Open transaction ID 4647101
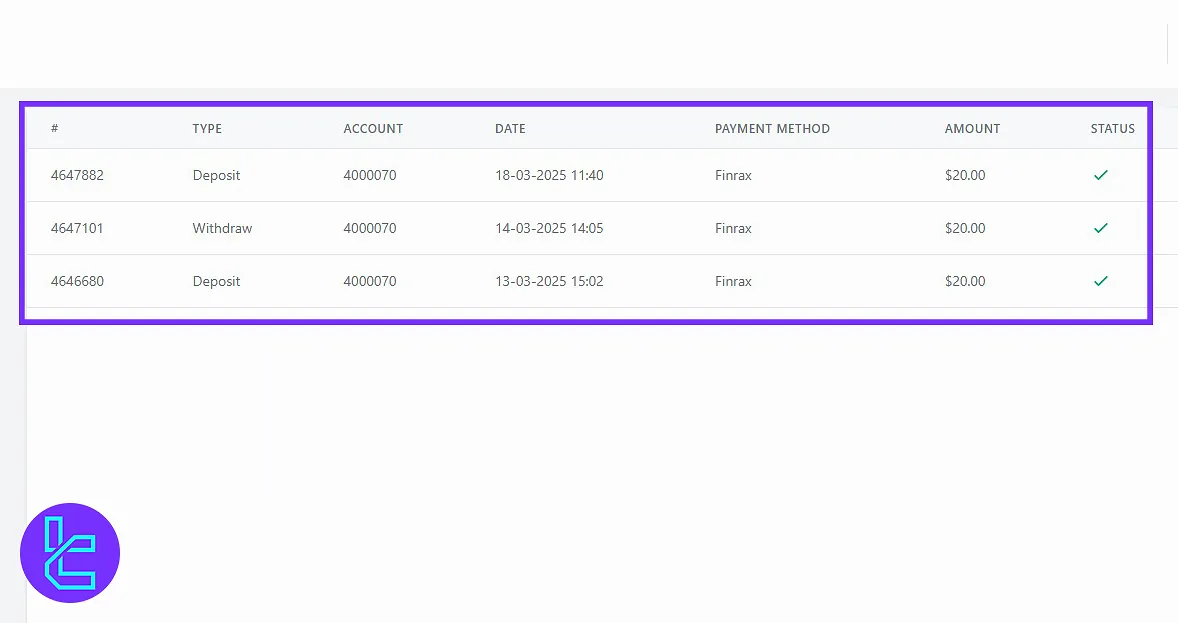This screenshot has height=623, width=1178. pos(77,228)
